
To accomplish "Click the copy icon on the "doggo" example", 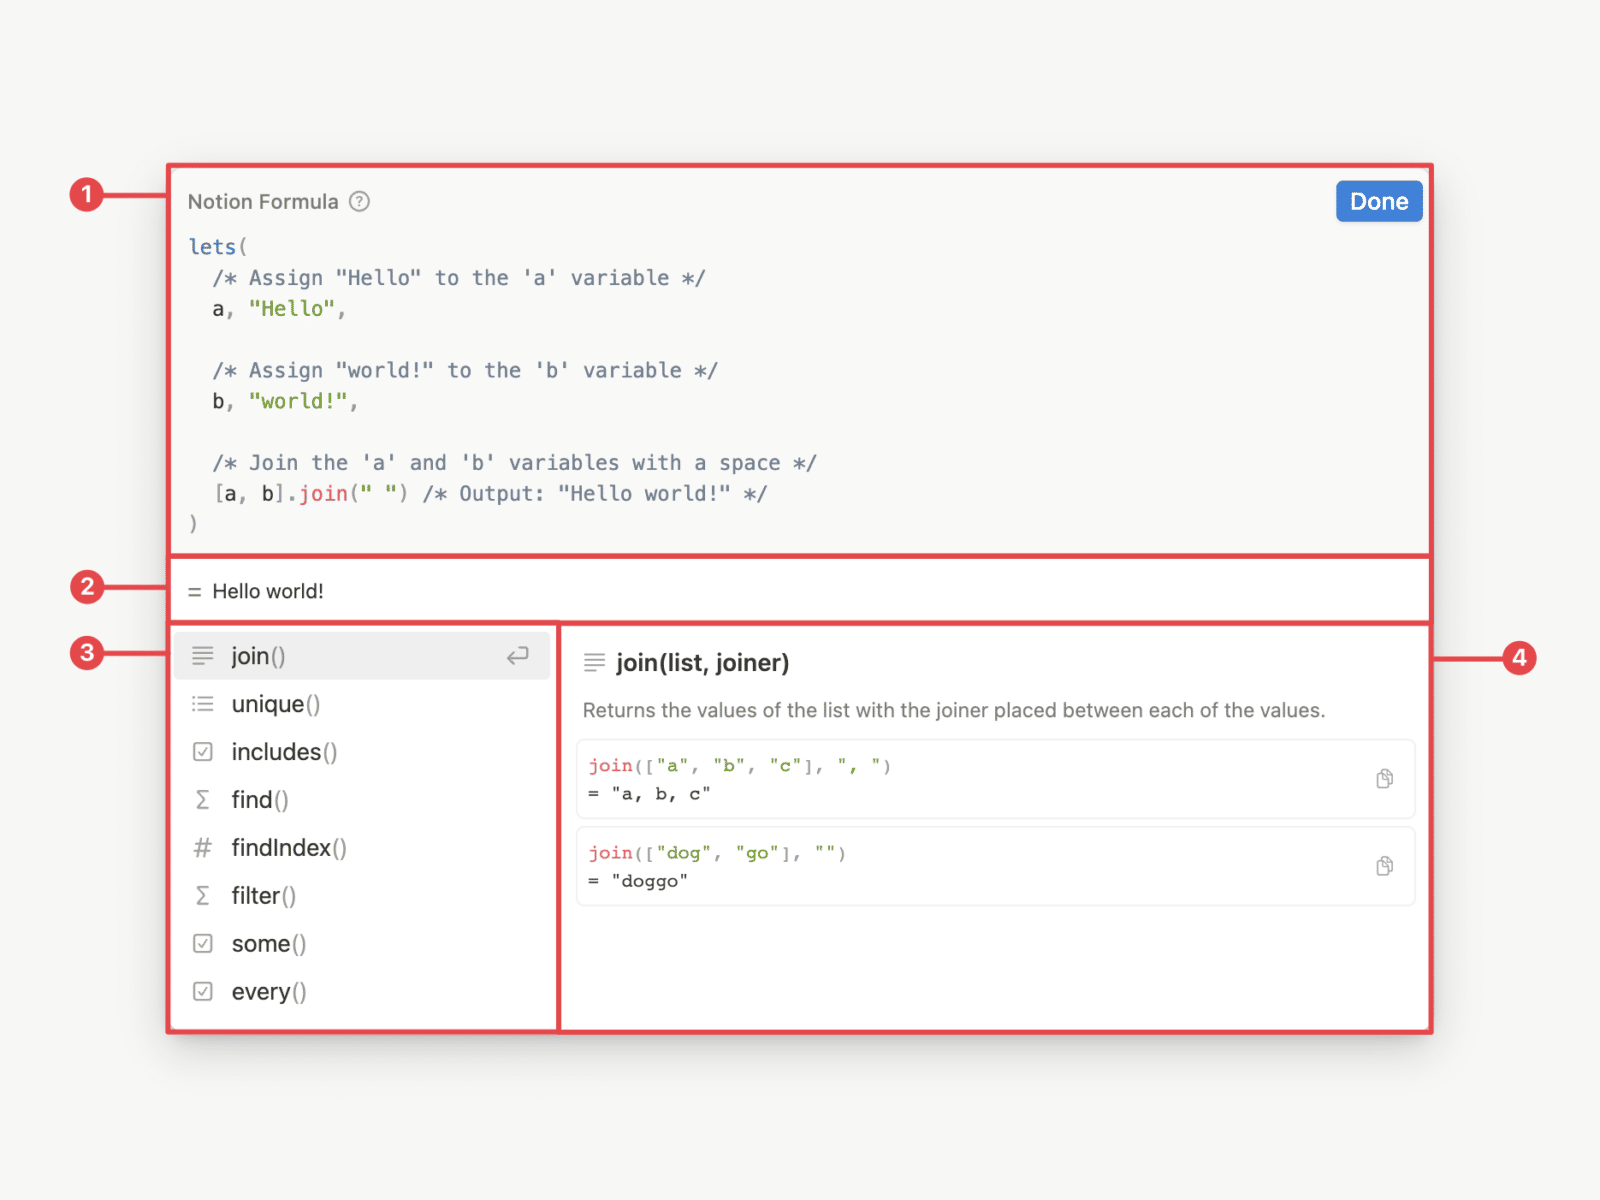I will (x=1384, y=866).
